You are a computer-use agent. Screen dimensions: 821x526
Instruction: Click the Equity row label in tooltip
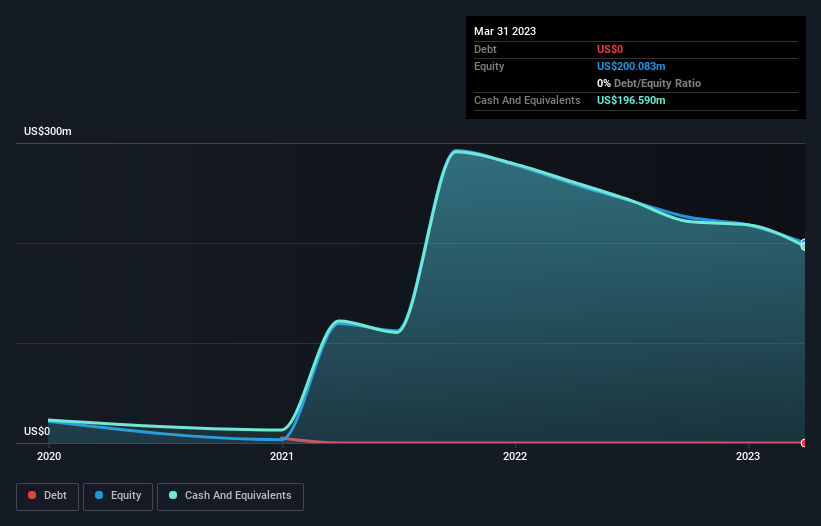pos(489,66)
